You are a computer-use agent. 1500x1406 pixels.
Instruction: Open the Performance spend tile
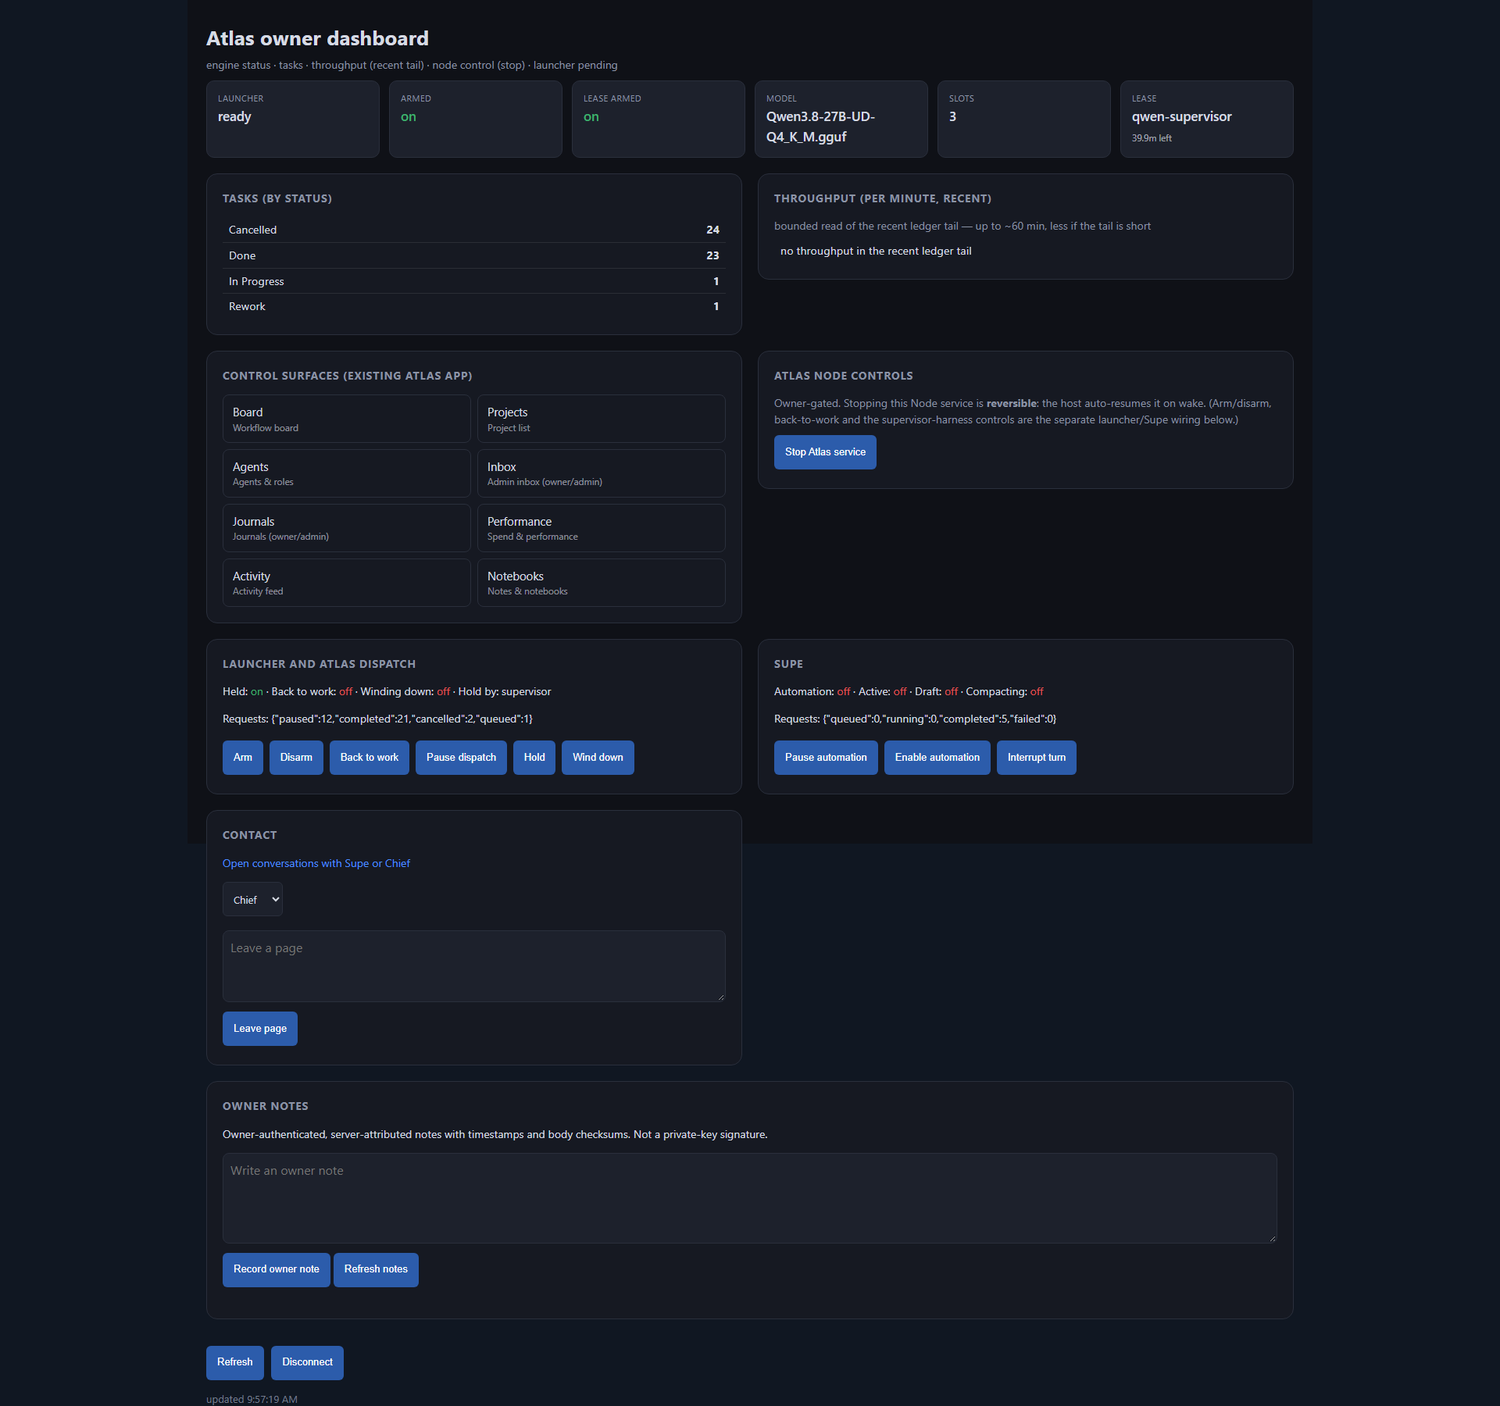tap(601, 528)
